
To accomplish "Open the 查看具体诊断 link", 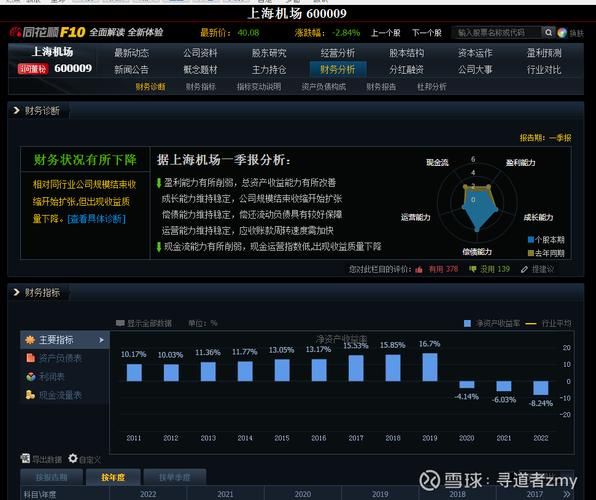I will [97, 219].
